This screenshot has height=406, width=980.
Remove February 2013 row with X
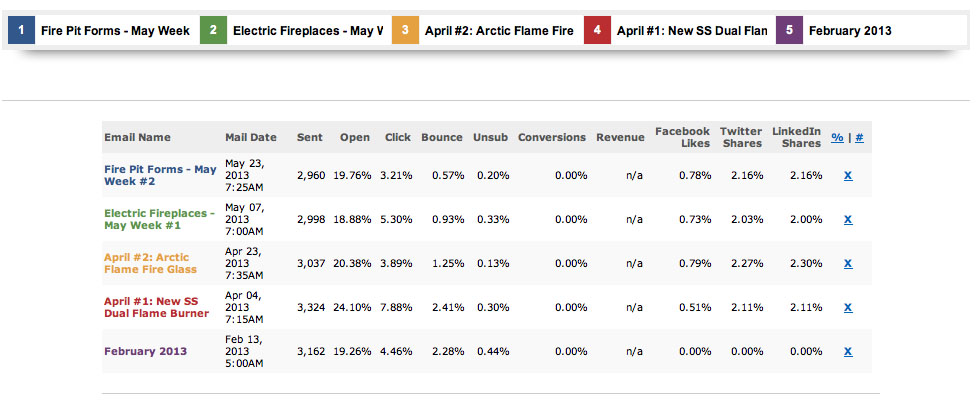pos(848,351)
